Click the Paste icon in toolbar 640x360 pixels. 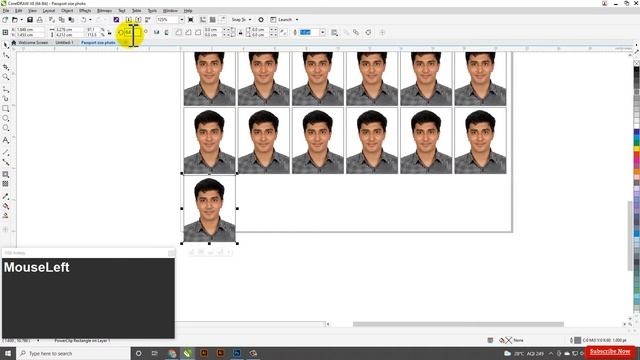click(71, 20)
